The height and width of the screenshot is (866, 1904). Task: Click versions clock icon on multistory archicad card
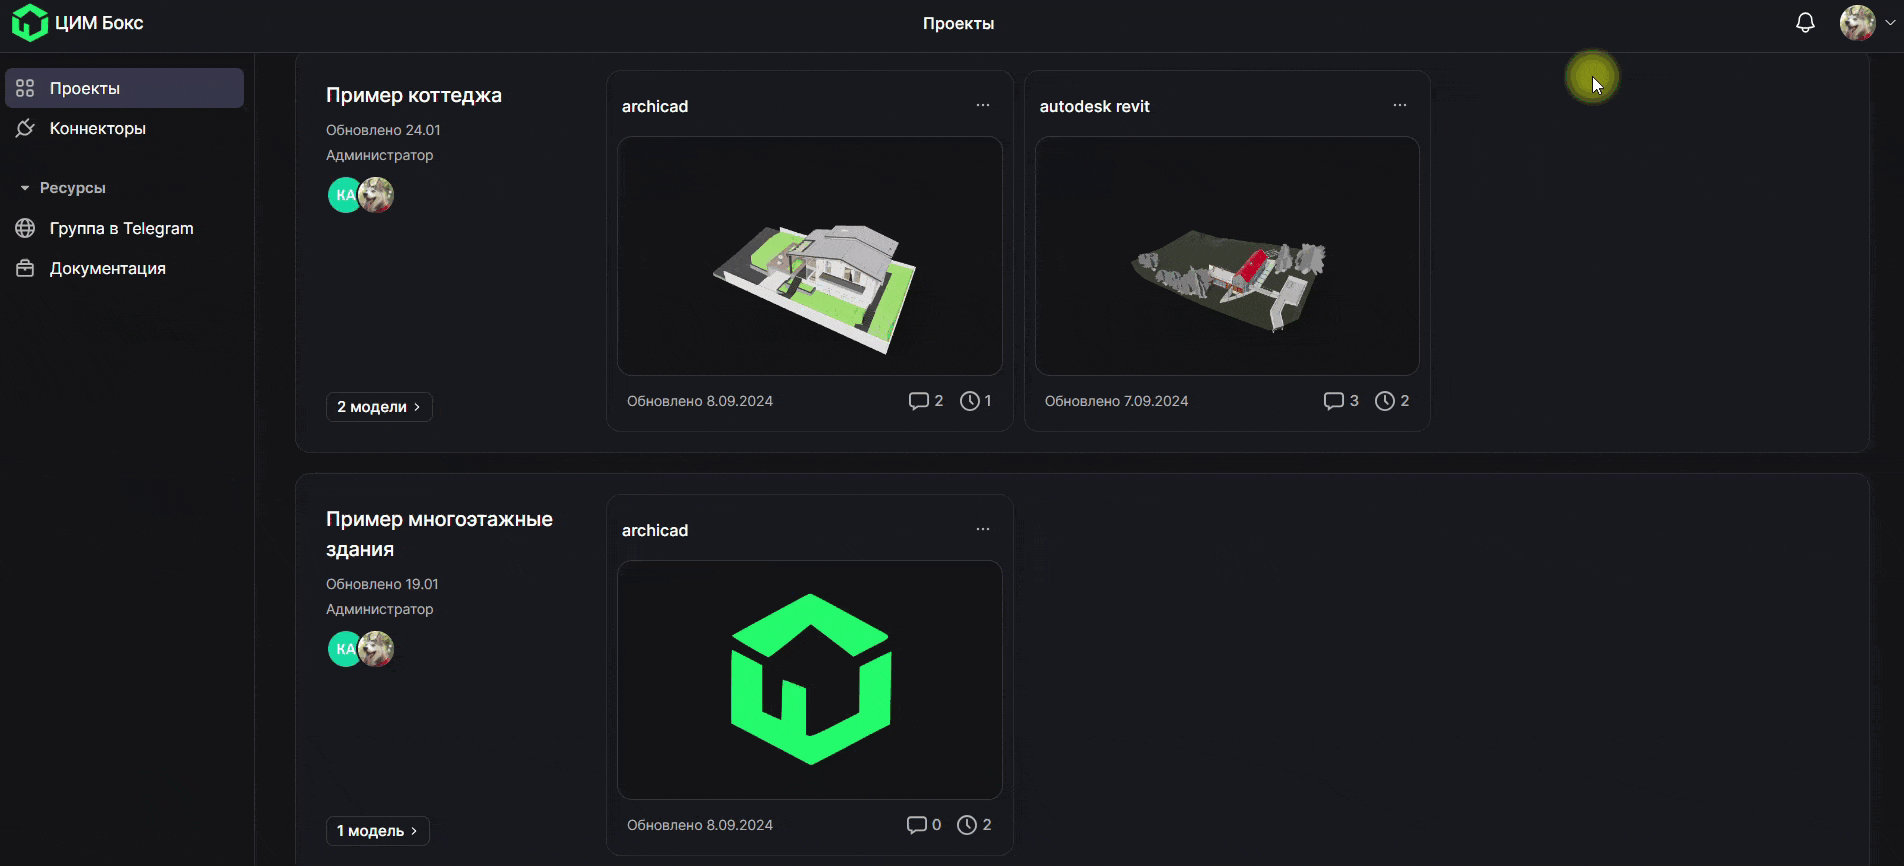tap(967, 825)
